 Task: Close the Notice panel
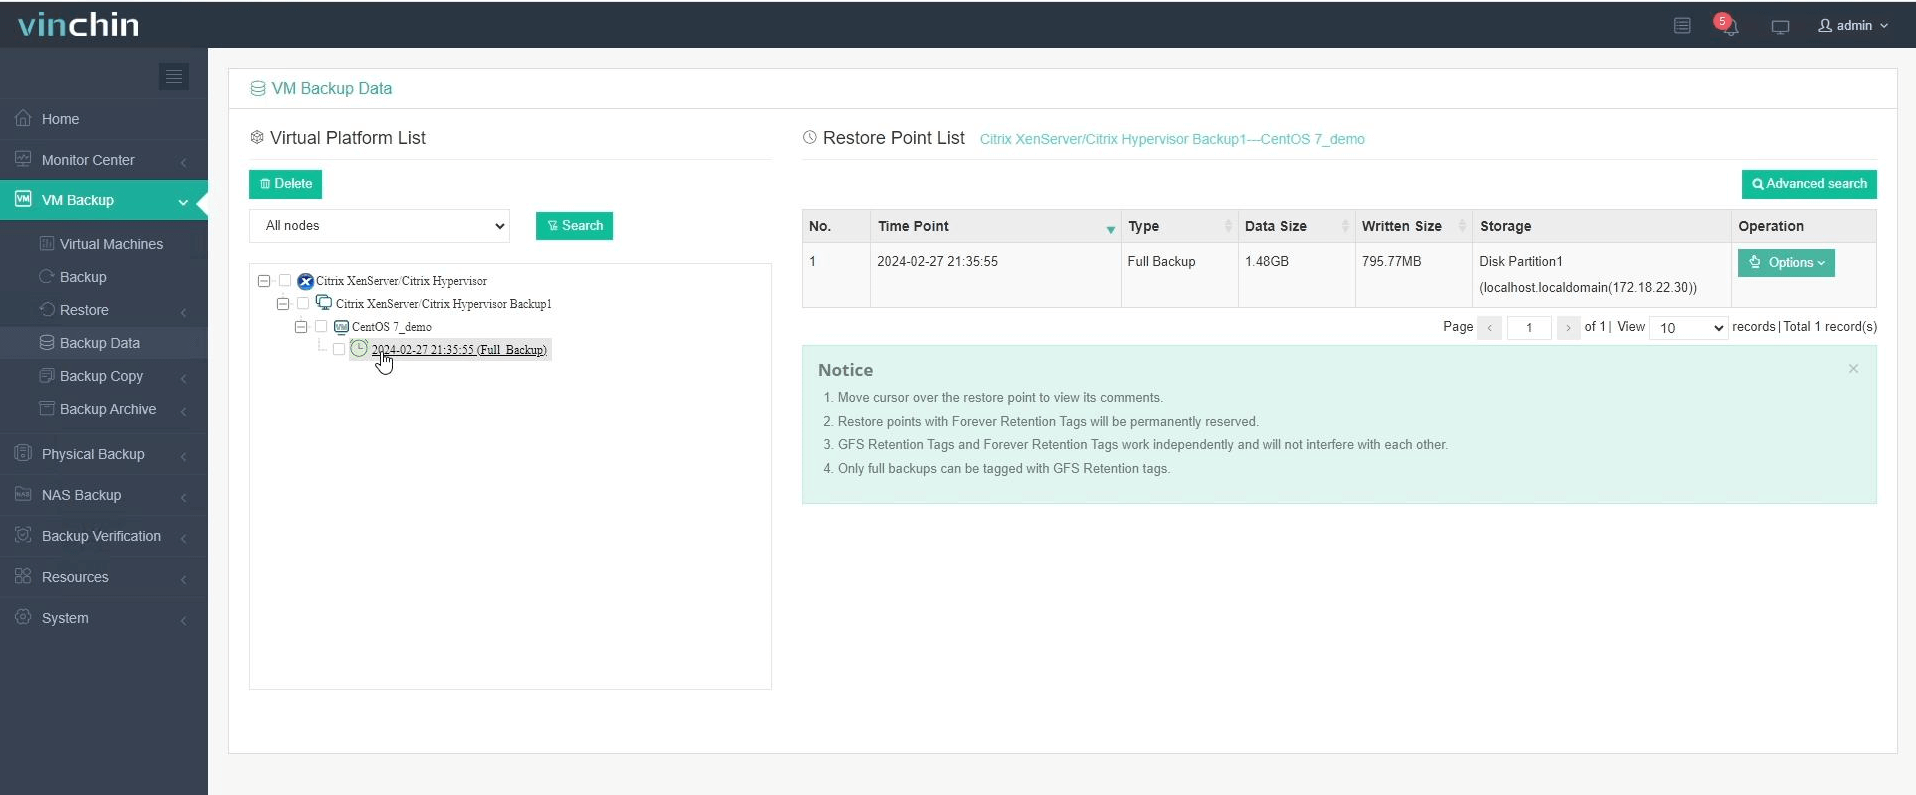[x=1853, y=369]
